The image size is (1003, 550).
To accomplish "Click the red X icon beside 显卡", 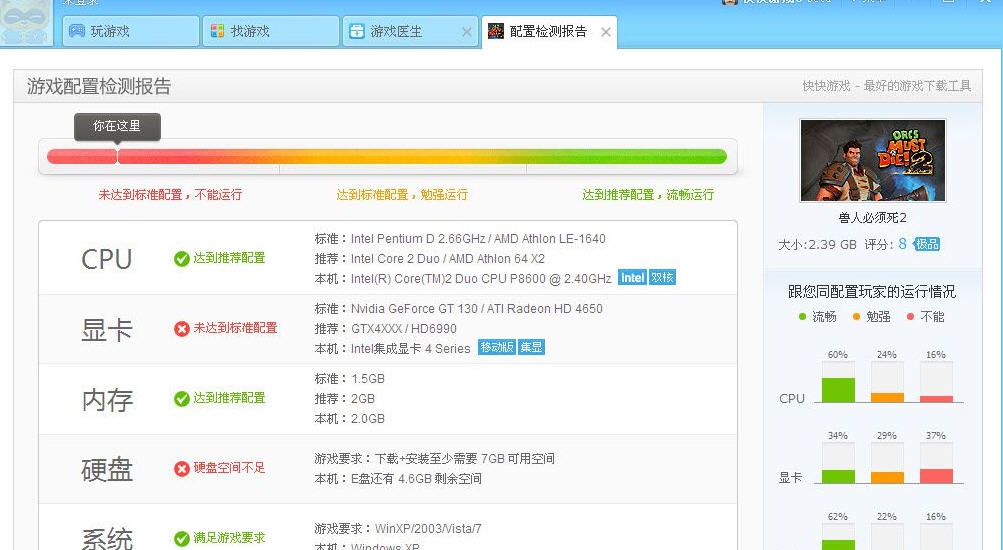I will click(x=182, y=328).
